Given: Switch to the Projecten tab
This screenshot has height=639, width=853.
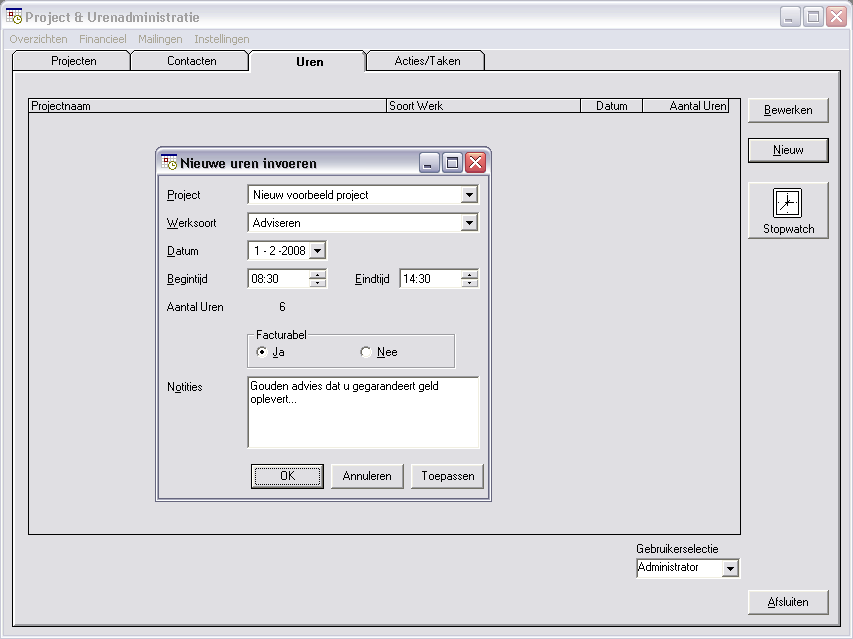Looking at the screenshot, I should tap(73, 61).
